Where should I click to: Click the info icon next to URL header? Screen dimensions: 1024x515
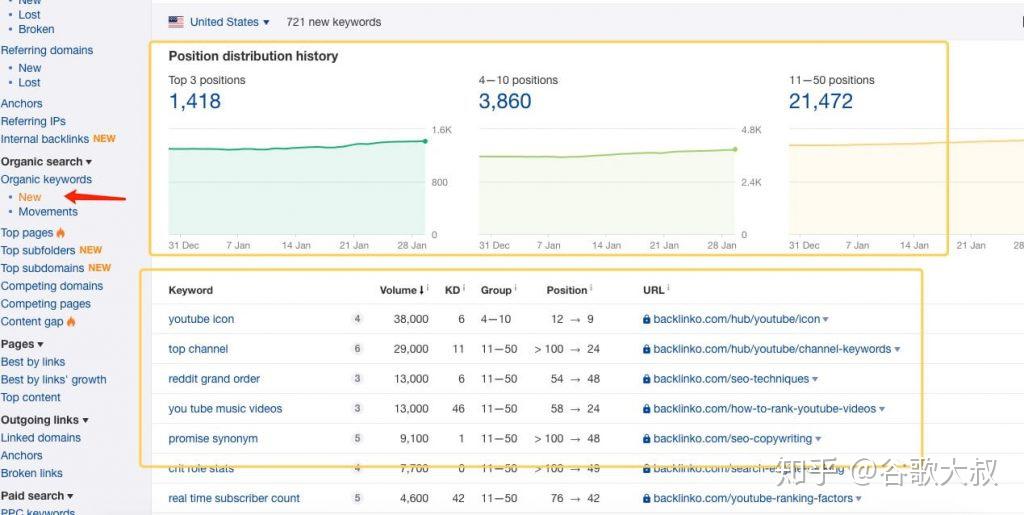pyautogui.click(x=668, y=287)
